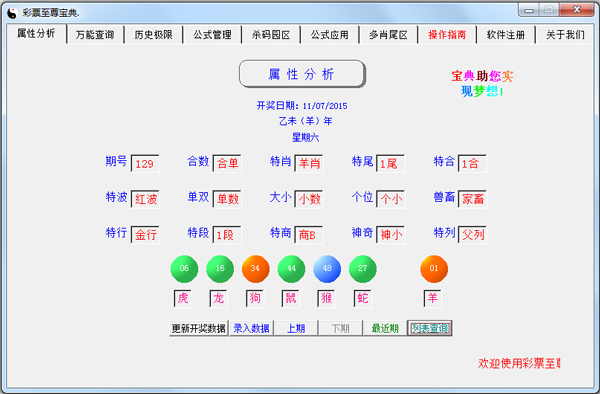
Task: Click the 特波 field showing 红波
Action: [x=145, y=199]
